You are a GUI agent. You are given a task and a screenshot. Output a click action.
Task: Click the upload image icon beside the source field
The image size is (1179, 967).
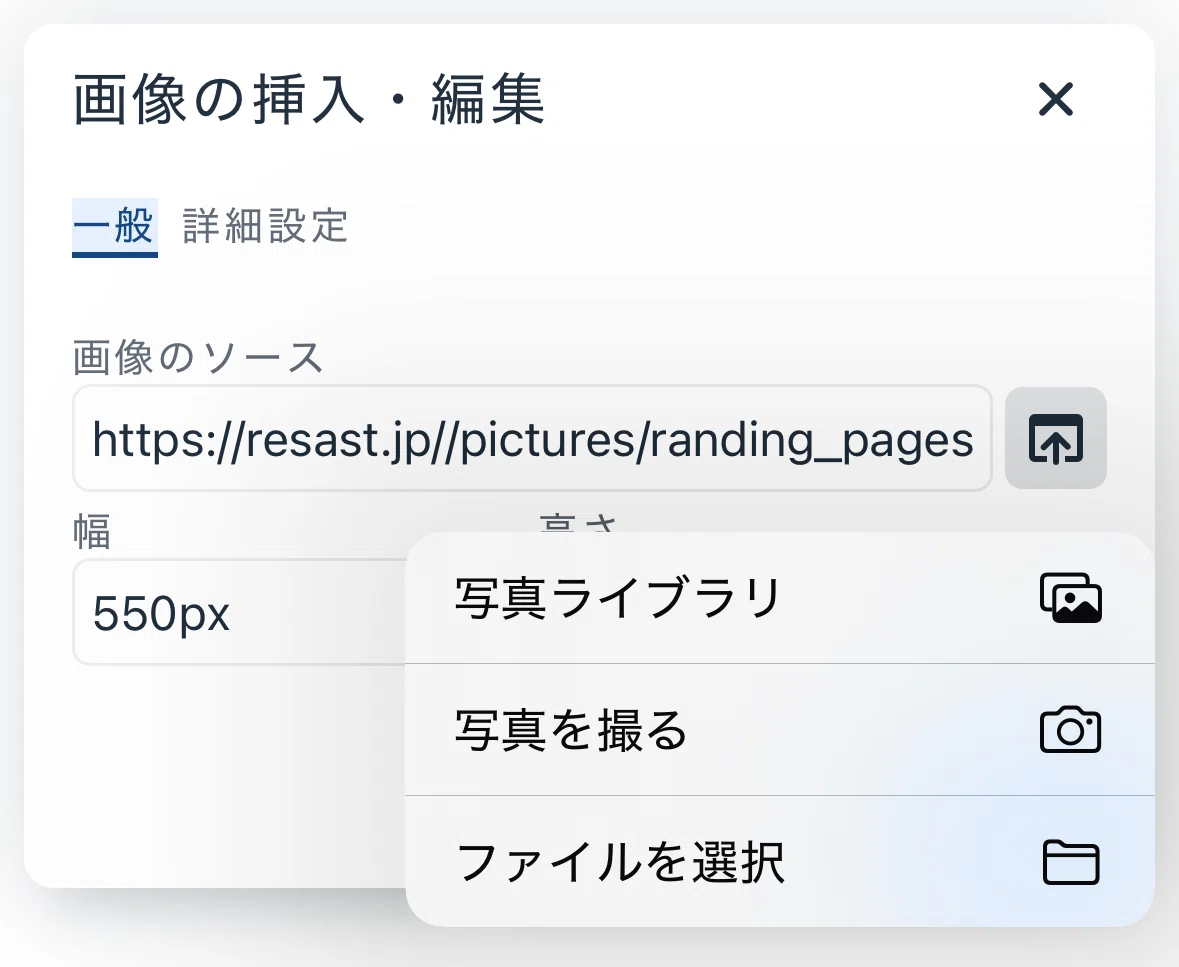pos(1056,438)
